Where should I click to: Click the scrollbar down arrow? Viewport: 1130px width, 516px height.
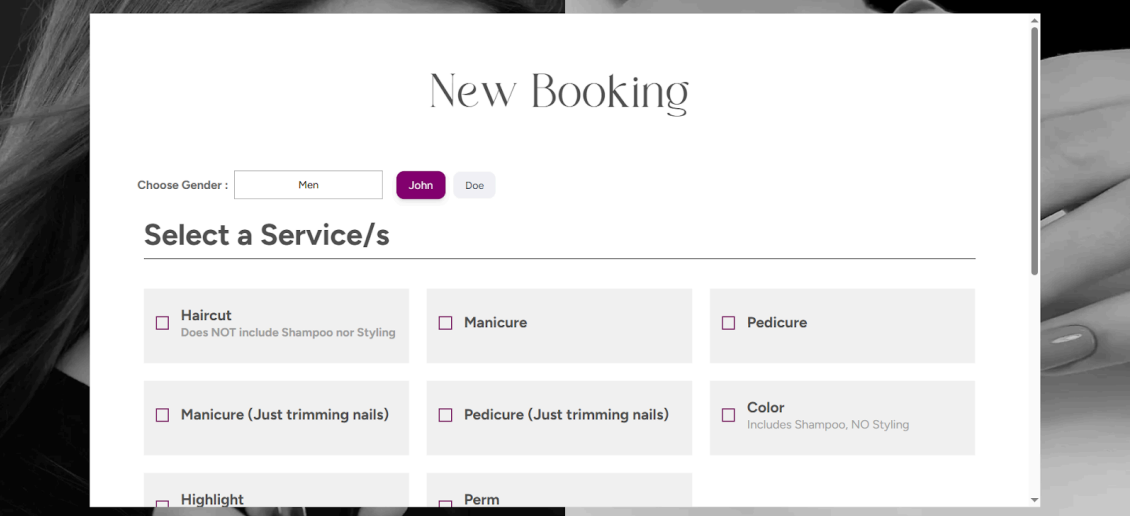point(1034,499)
